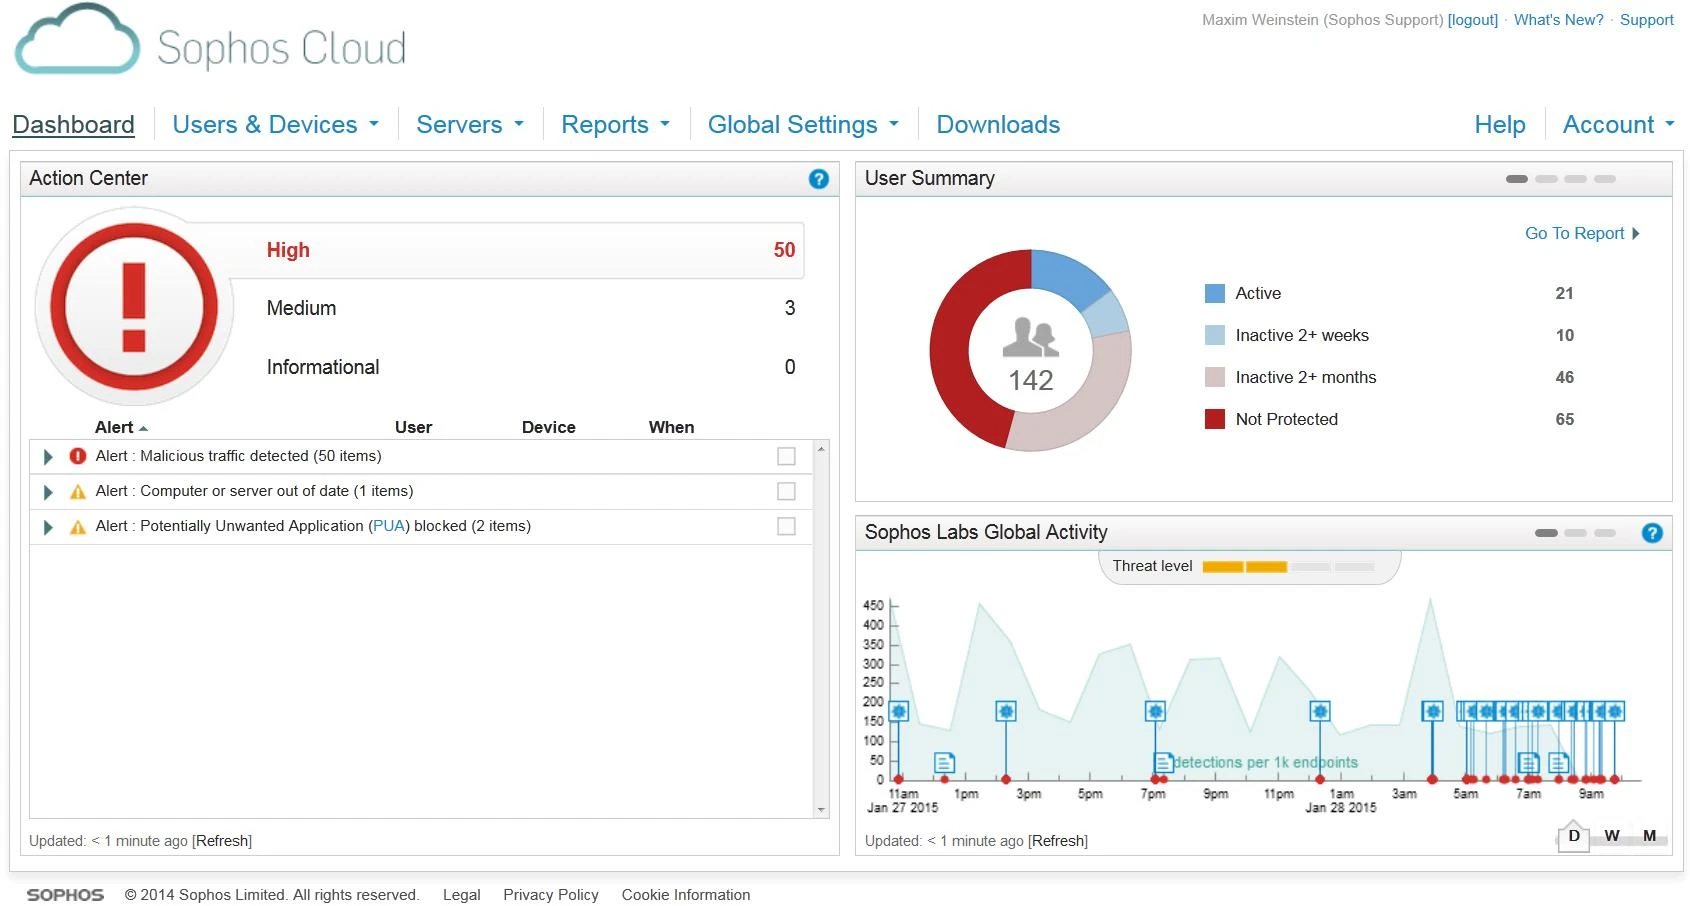Screen dimensions: 1690x906
Task: Click the users icon inside the donut chart
Action: tap(1030, 338)
